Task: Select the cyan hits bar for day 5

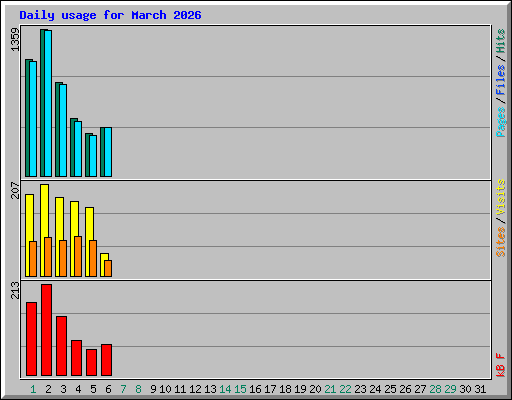Action: coord(93,156)
